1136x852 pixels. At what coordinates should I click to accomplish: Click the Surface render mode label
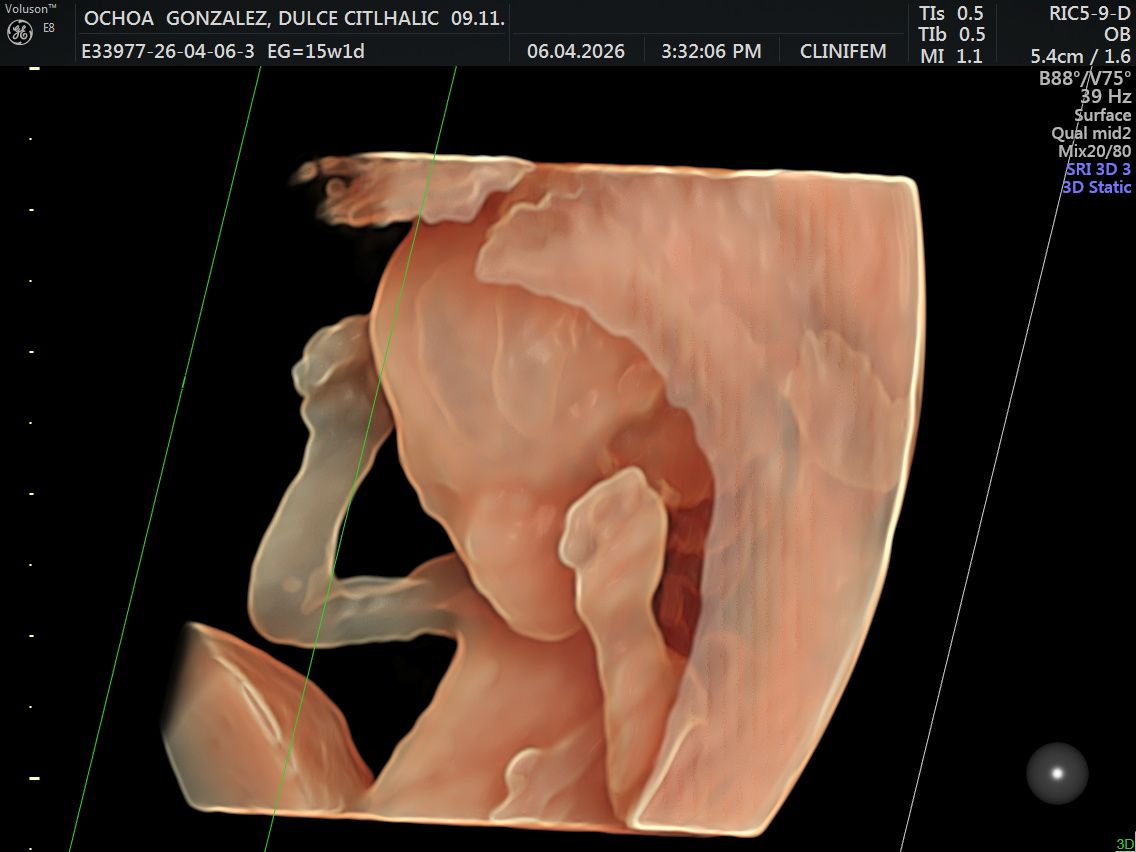point(1102,114)
